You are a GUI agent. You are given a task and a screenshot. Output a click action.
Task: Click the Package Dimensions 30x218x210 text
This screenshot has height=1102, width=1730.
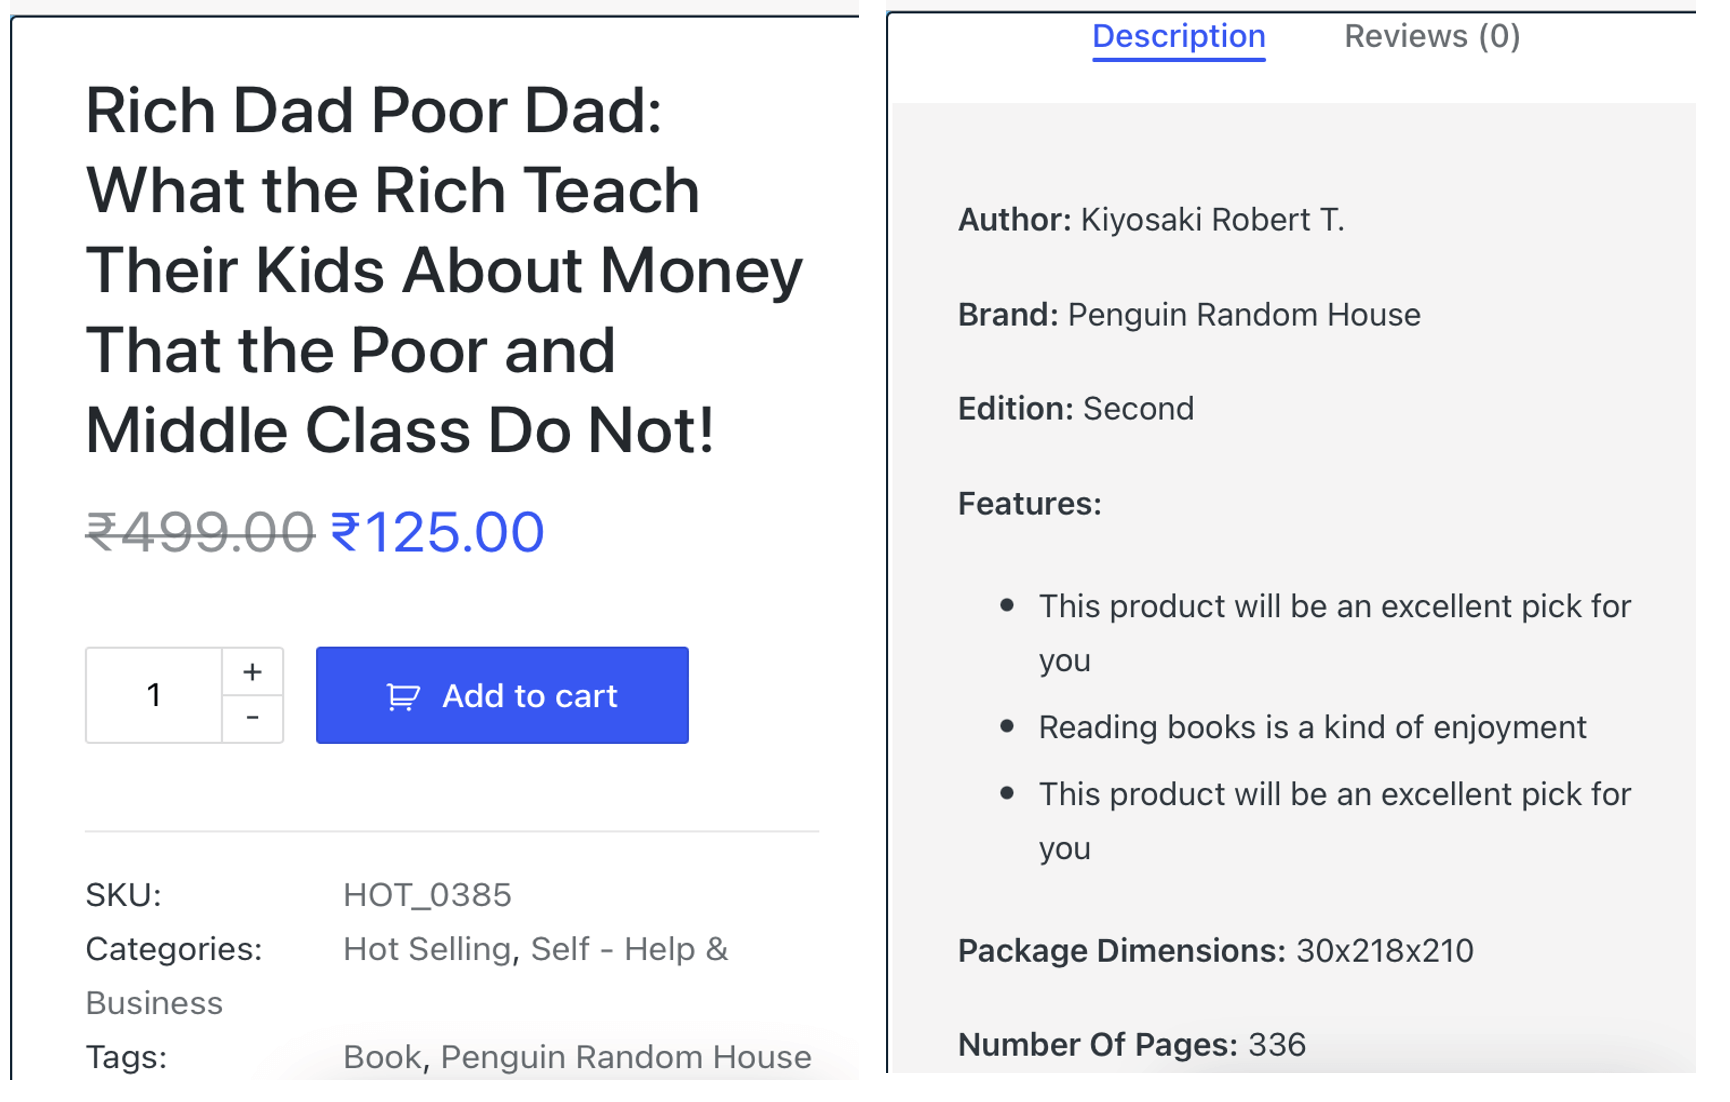pyautogui.click(x=1384, y=950)
